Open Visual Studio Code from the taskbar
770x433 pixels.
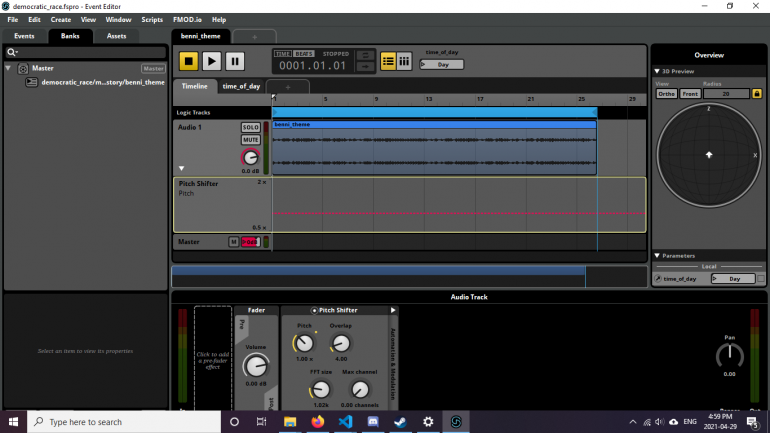[x=345, y=422]
